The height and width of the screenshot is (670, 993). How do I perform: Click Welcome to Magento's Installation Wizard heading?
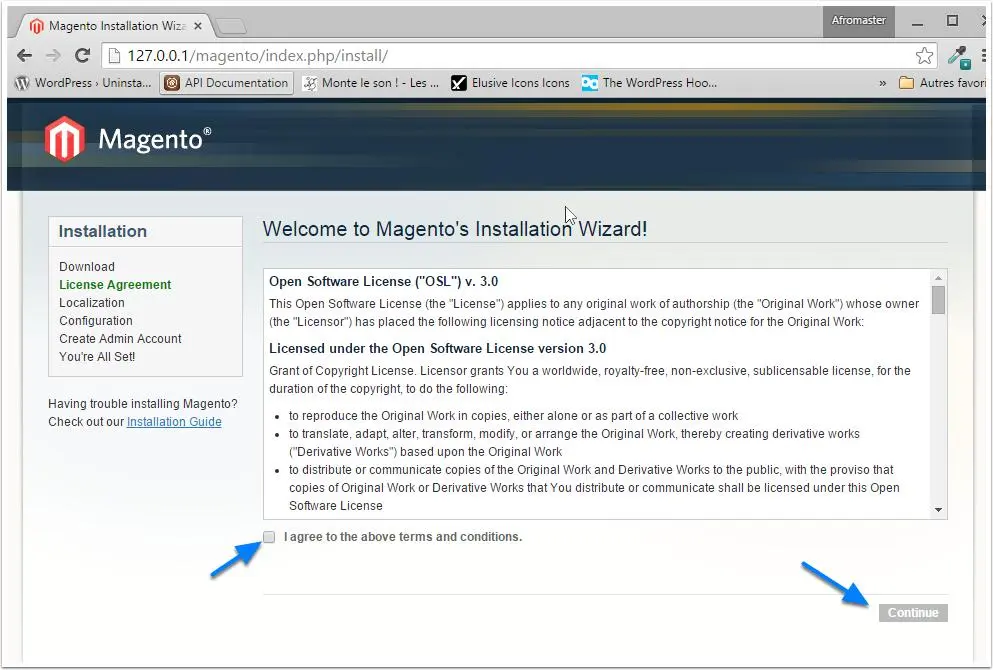[455, 229]
